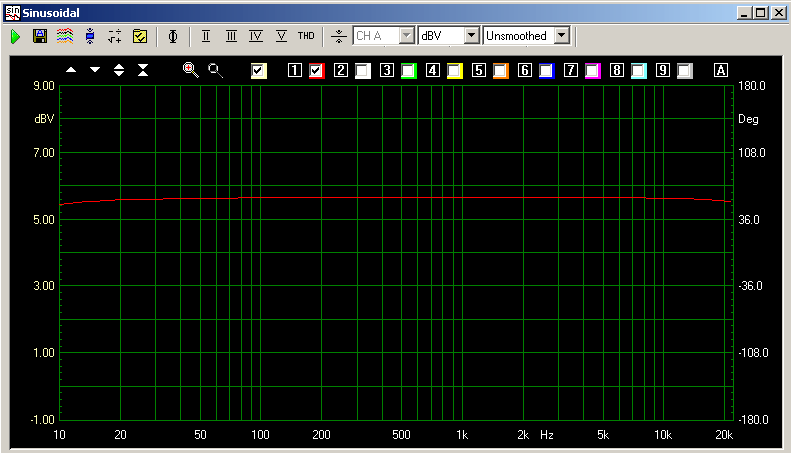The width and height of the screenshot is (791, 453).
Task: Click the magenta overlay 7 color box
Action: point(593,71)
